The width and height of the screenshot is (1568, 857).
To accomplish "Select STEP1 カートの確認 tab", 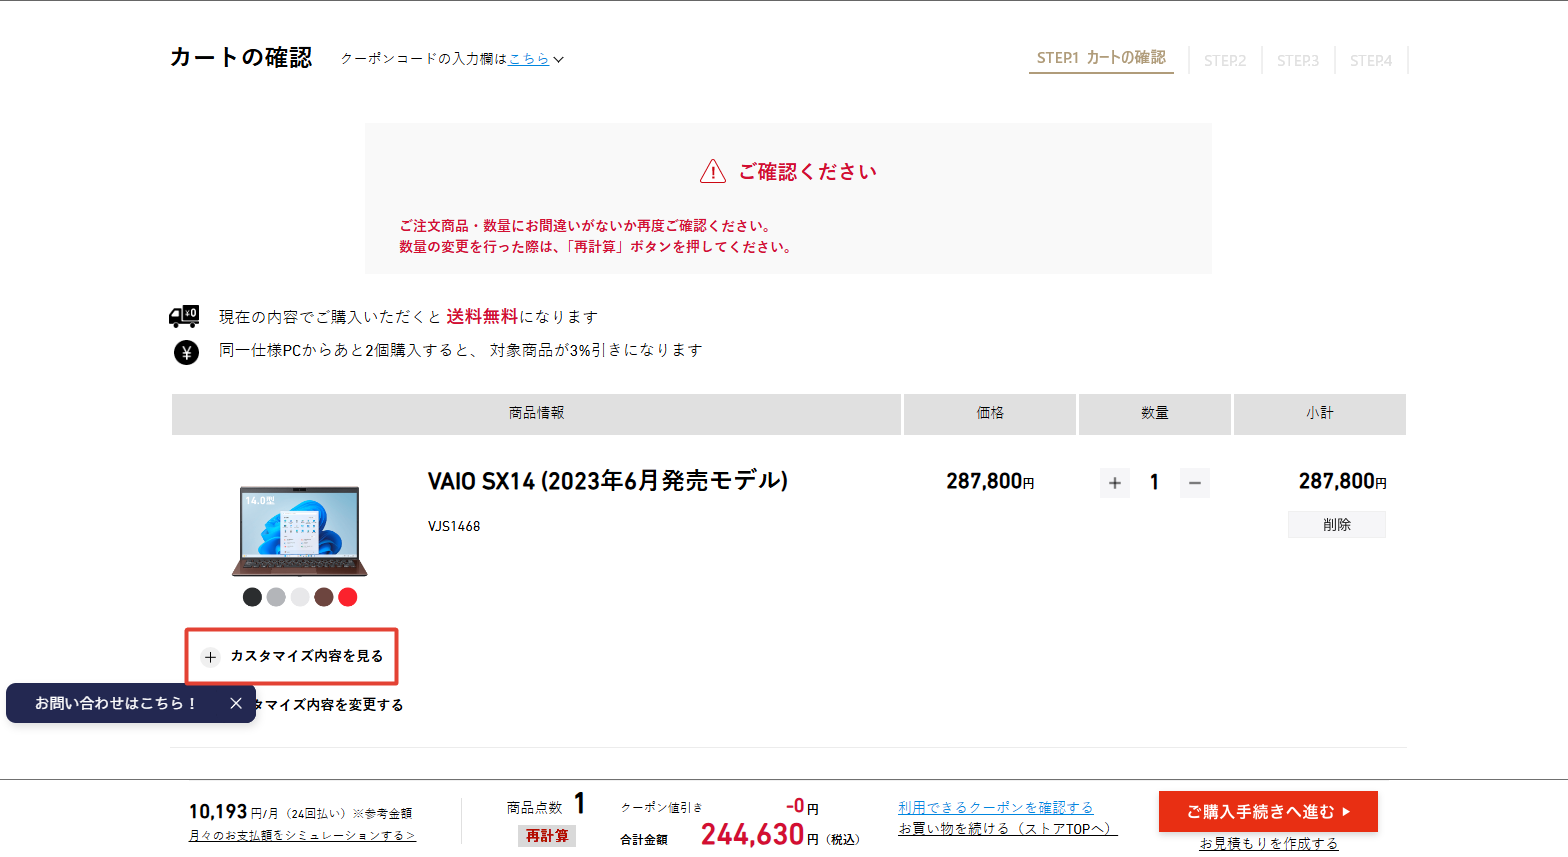I will [x=1101, y=58].
